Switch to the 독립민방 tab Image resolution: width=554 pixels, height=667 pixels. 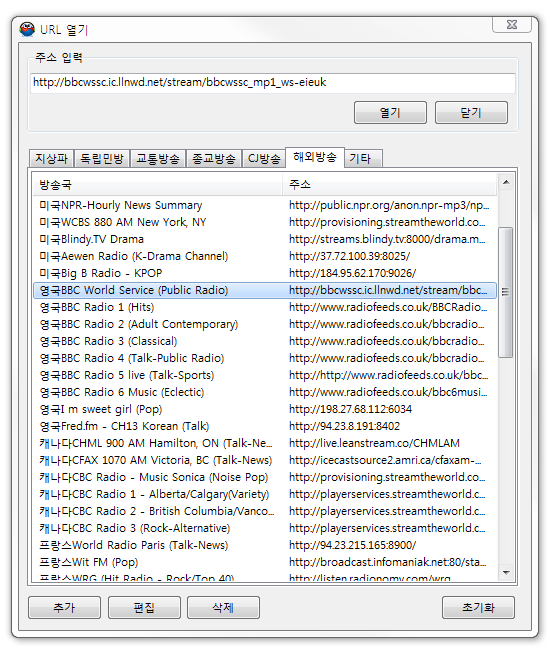coord(102,159)
